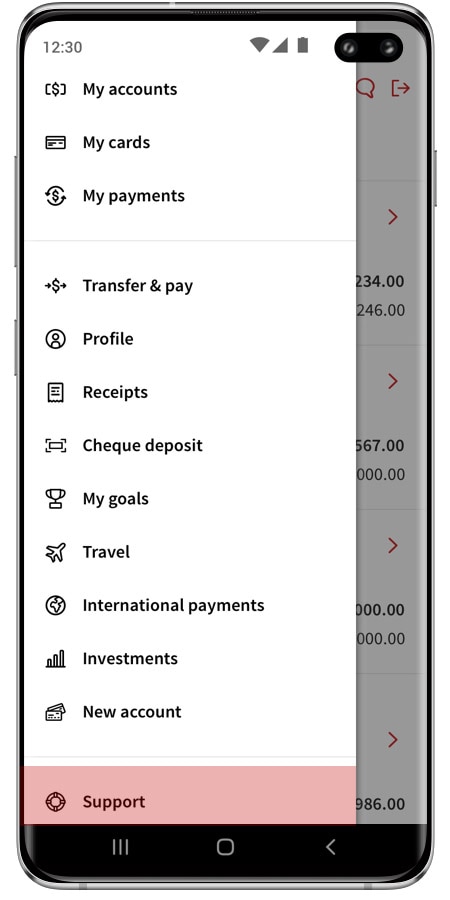Tap the International payments globe icon

coord(56,606)
